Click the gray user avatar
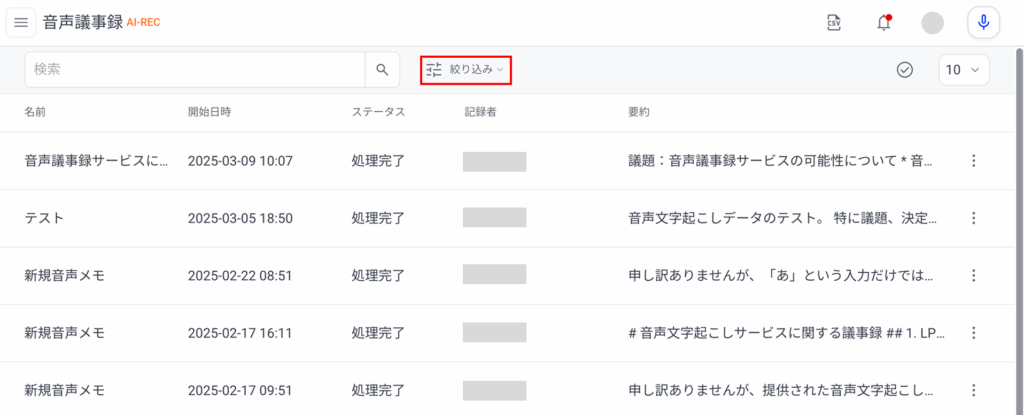Image resolution: width=1024 pixels, height=415 pixels. click(932, 23)
